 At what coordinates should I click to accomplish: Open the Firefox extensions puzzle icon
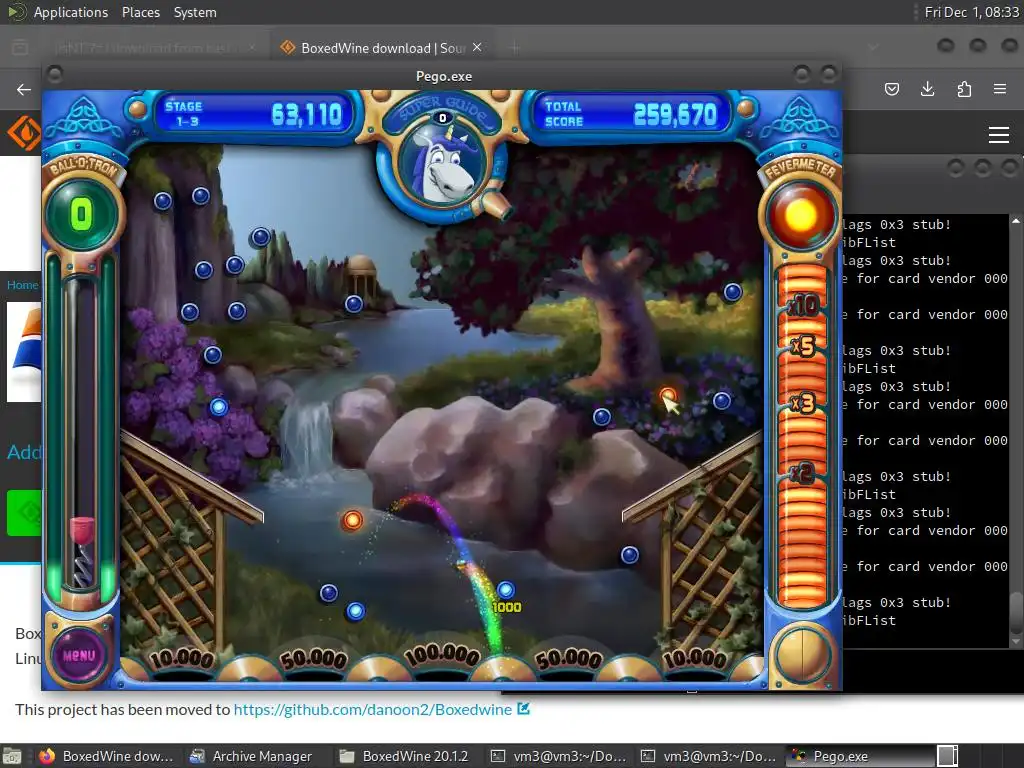(x=963, y=89)
